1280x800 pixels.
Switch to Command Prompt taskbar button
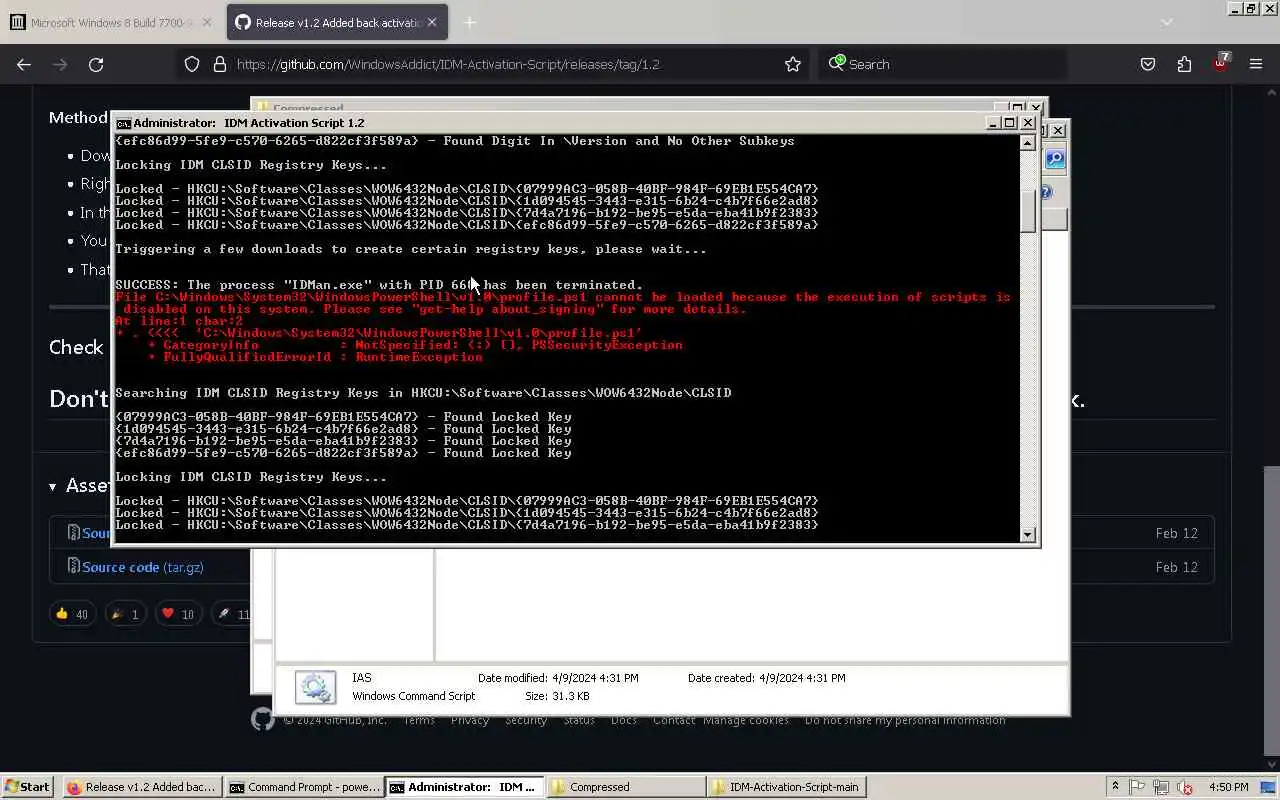click(x=304, y=787)
